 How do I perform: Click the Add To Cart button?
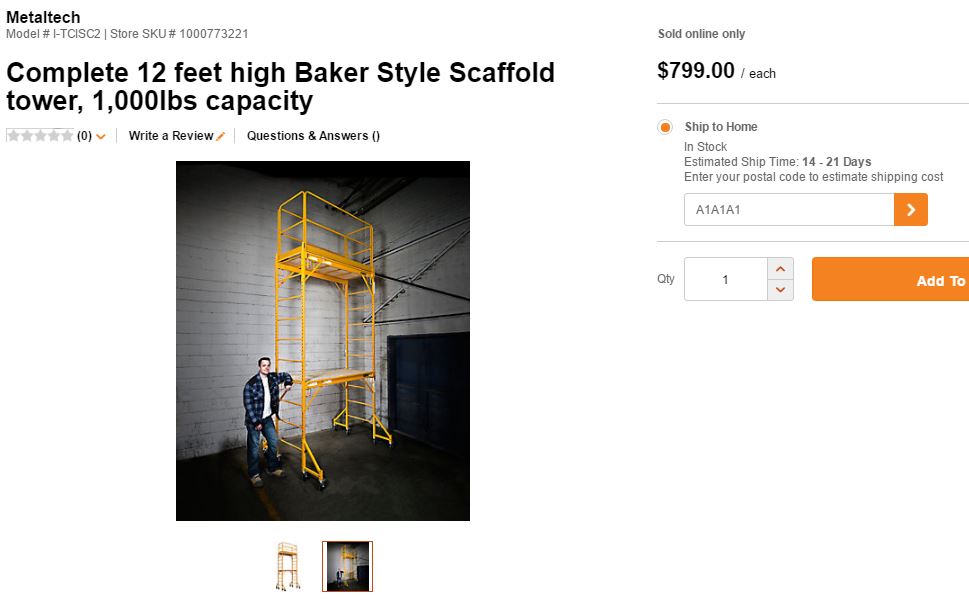[890, 280]
